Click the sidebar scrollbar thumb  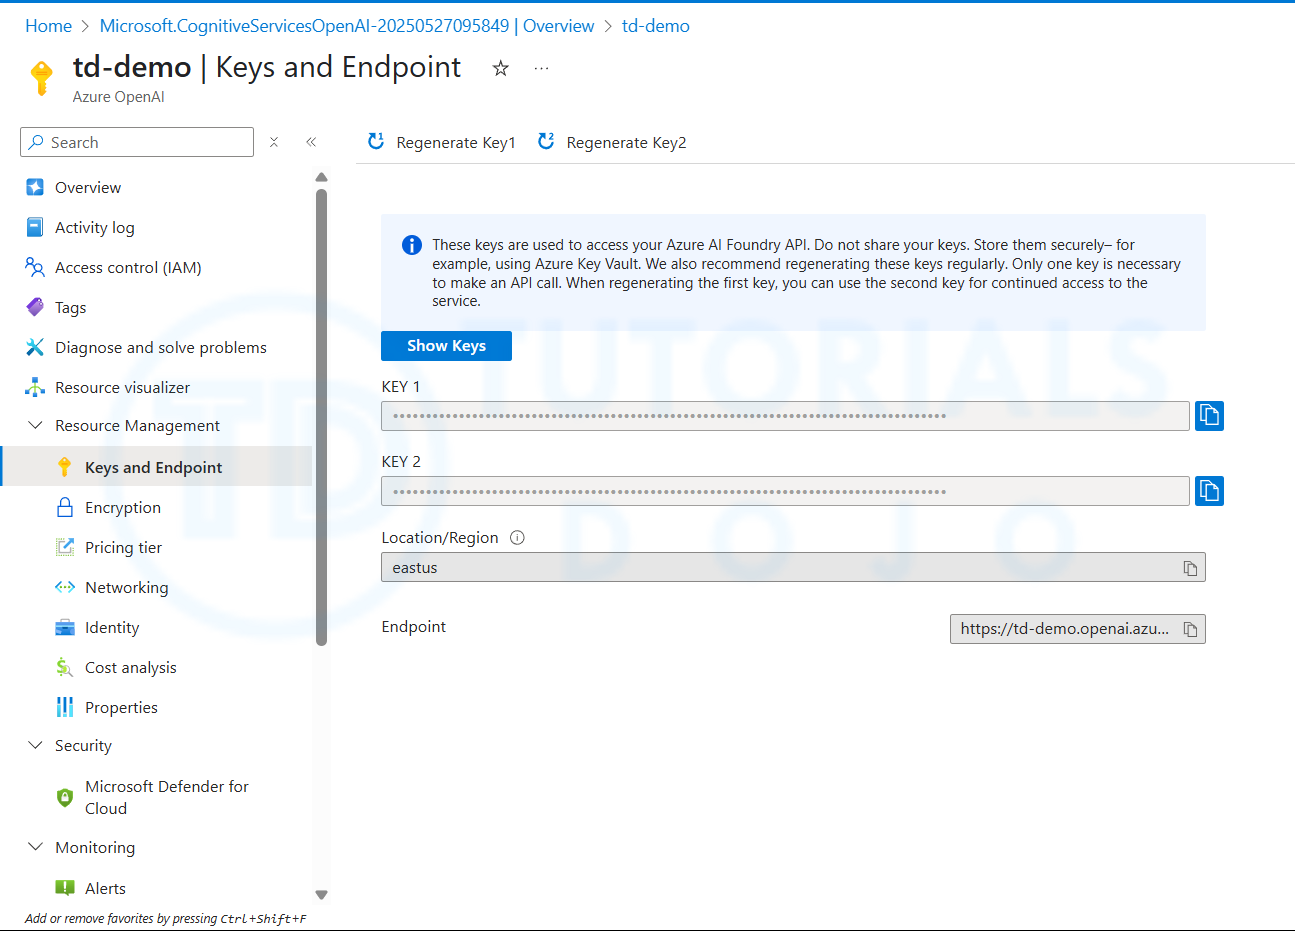click(321, 417)
